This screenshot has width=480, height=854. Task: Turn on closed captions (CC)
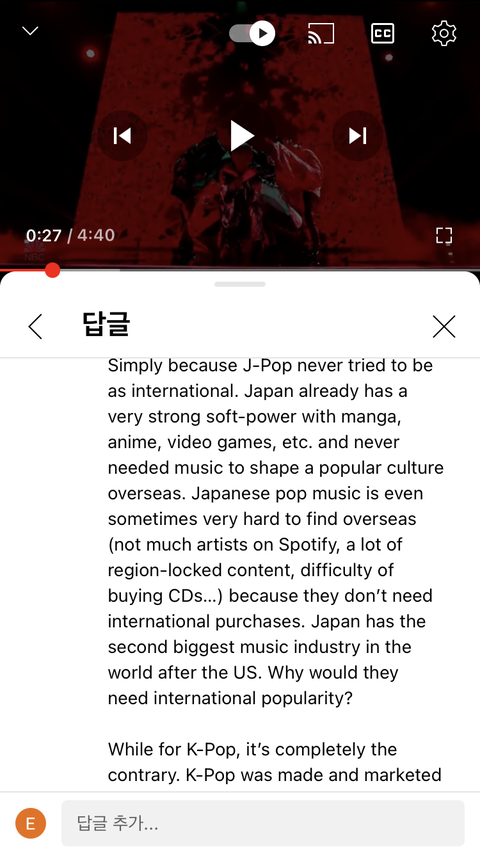pos(382,33)
